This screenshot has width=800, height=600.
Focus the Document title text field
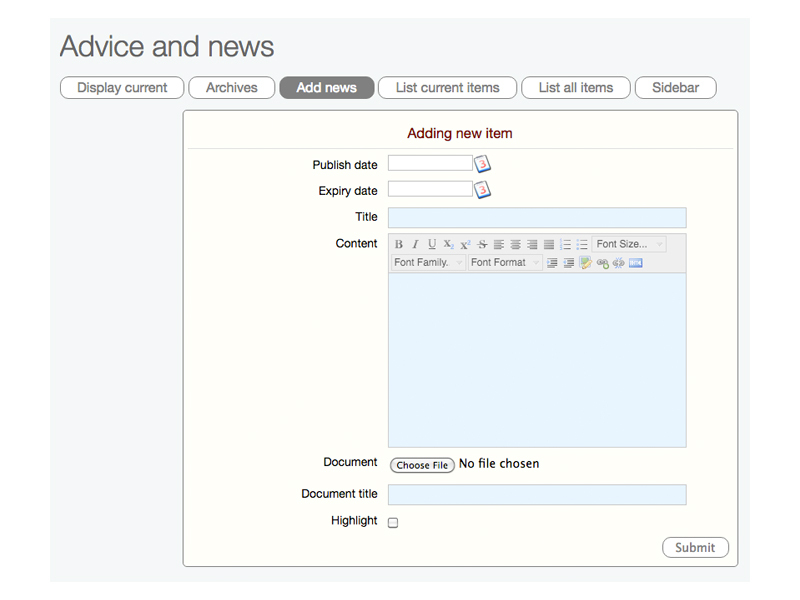[x=537, y=494]
